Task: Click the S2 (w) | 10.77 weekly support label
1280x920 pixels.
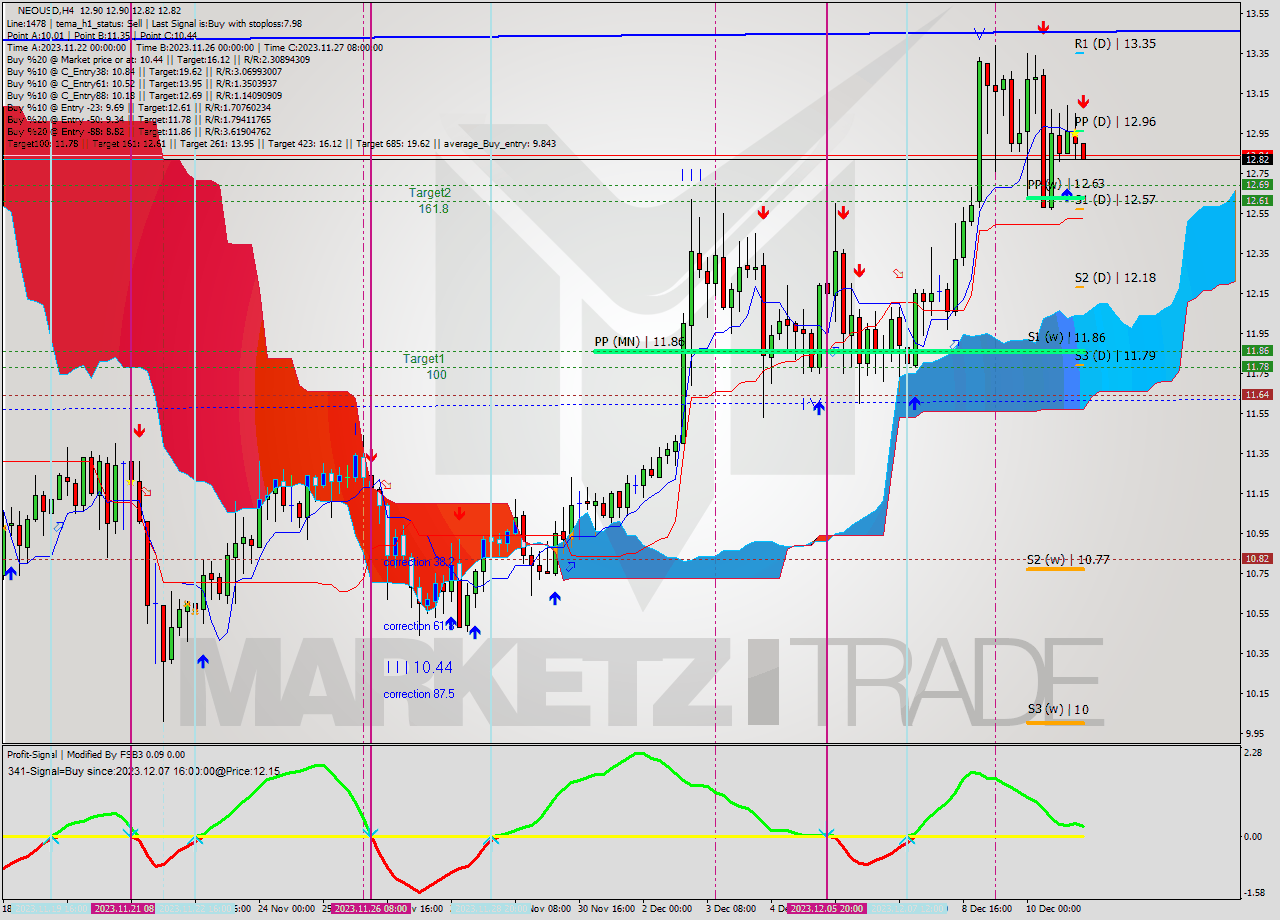Action: [1066, 560]
